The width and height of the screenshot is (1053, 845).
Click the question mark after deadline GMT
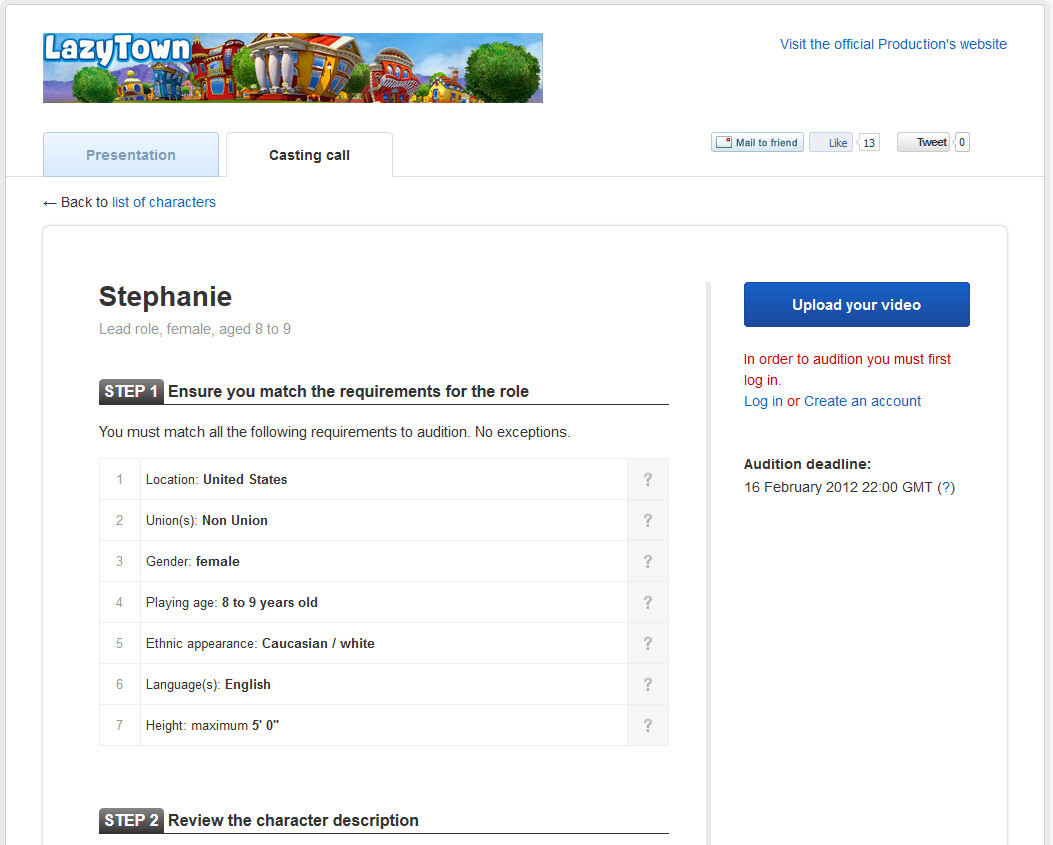946,487
